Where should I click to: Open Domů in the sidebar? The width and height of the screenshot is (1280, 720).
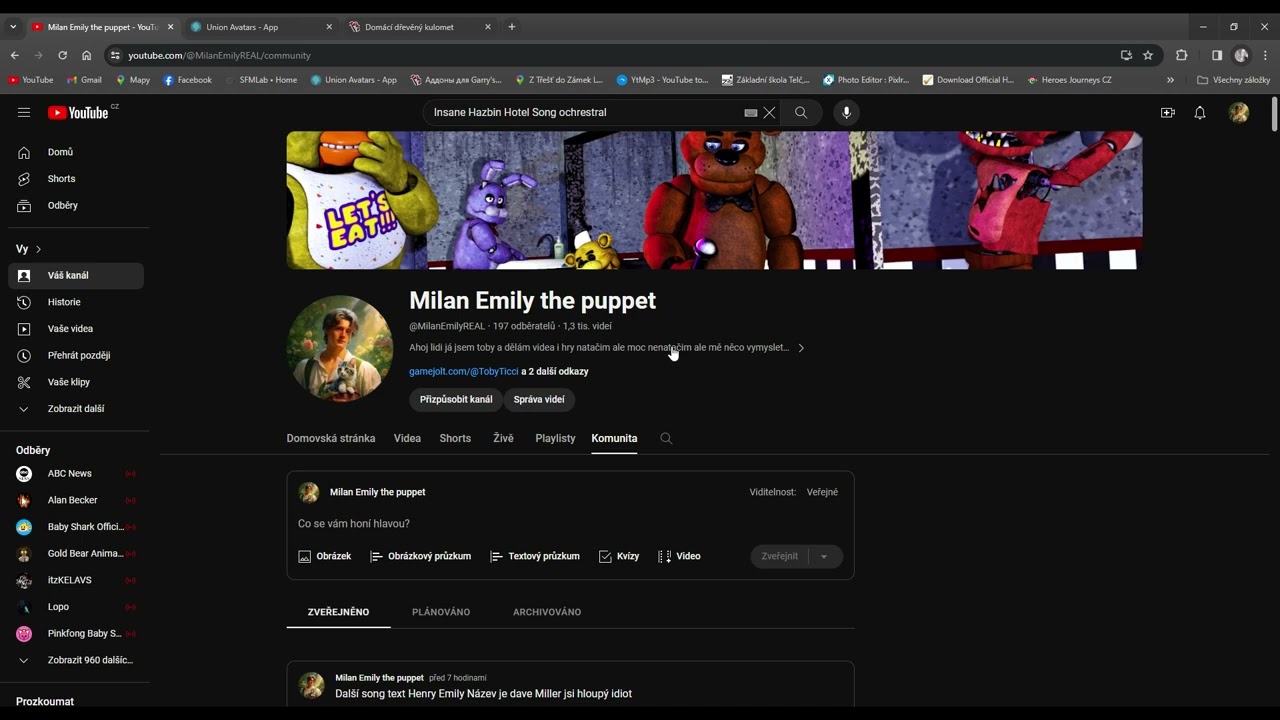pos(76,152)
